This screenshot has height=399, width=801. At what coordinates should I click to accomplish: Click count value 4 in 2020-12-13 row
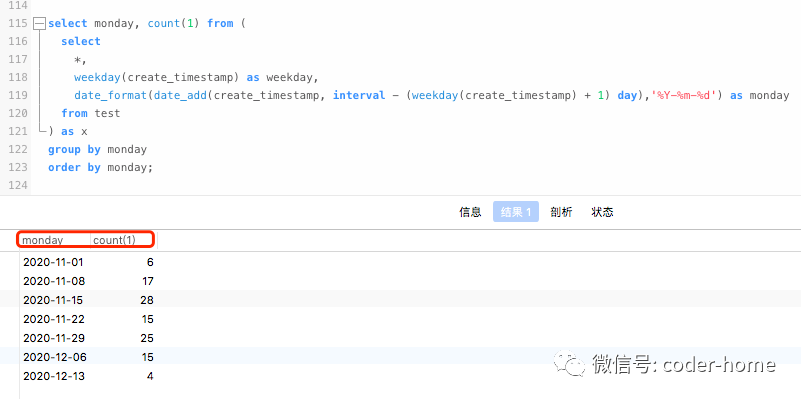(x=150, y=376)
